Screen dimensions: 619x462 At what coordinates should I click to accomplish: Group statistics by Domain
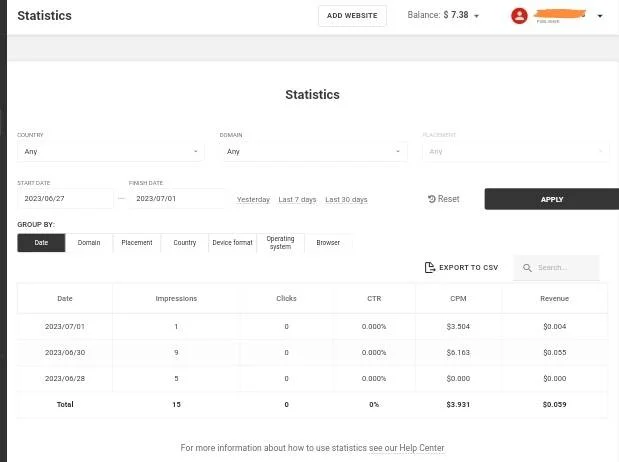click(89, 242)
